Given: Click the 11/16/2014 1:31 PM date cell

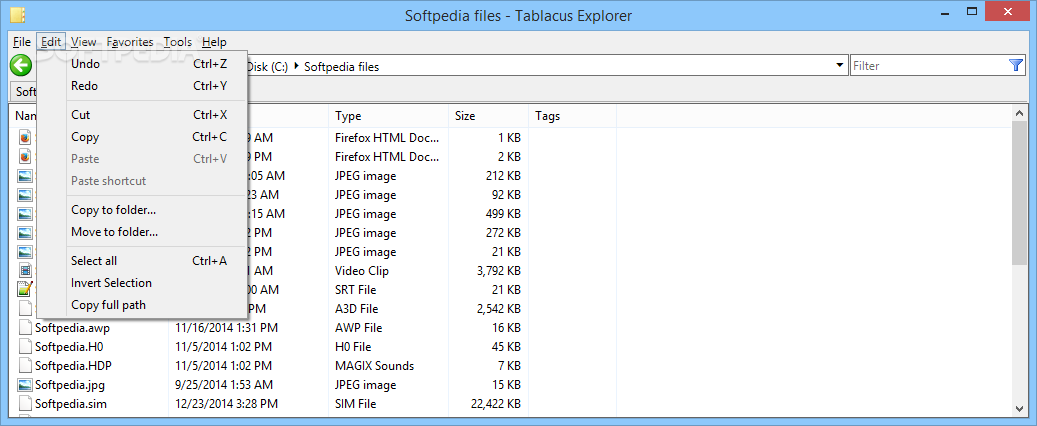Looking at the screenshot, I should (x=226, y=327).
